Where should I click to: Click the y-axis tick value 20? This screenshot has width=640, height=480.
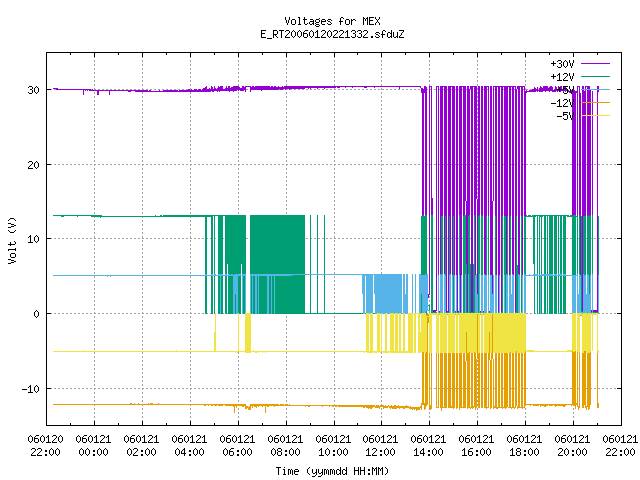click(33, 165)
